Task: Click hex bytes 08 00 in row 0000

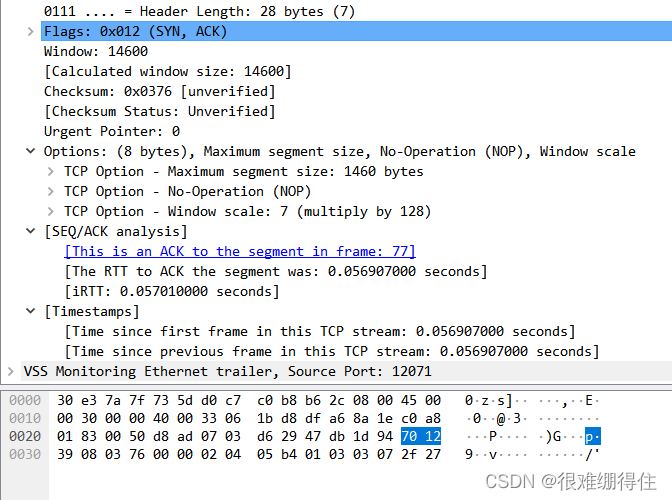Action: coord(373,400)
